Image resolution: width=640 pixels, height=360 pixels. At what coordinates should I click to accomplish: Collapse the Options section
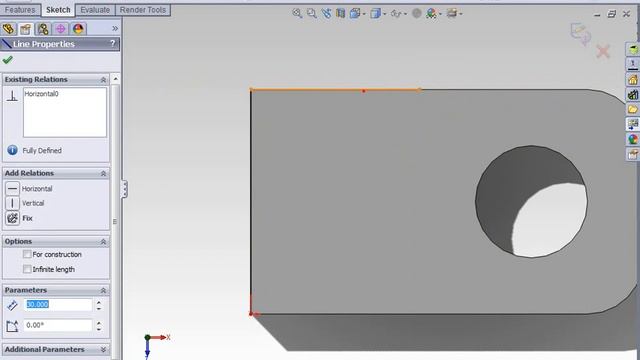(103, 242)
